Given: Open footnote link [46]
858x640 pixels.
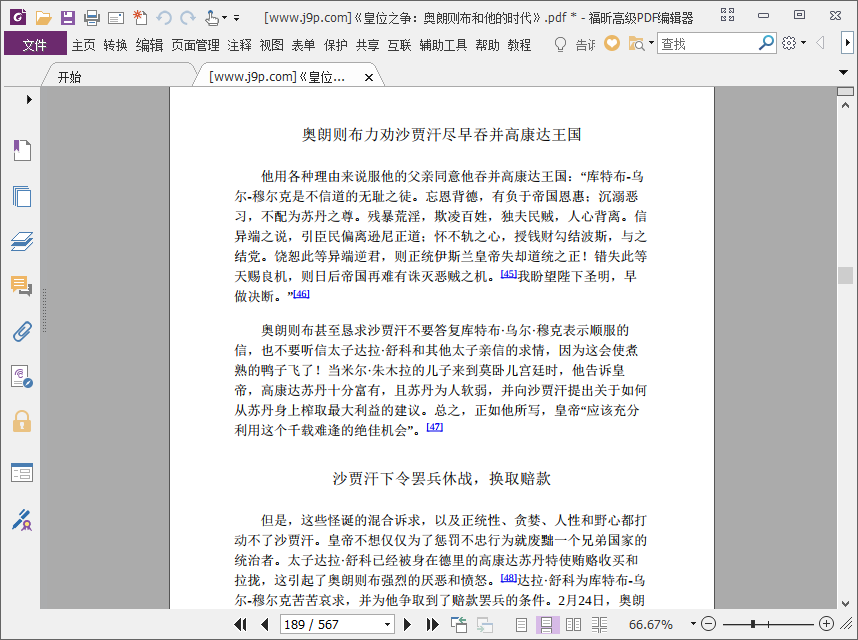Looking at the screenshot, I should coord(302,294).
